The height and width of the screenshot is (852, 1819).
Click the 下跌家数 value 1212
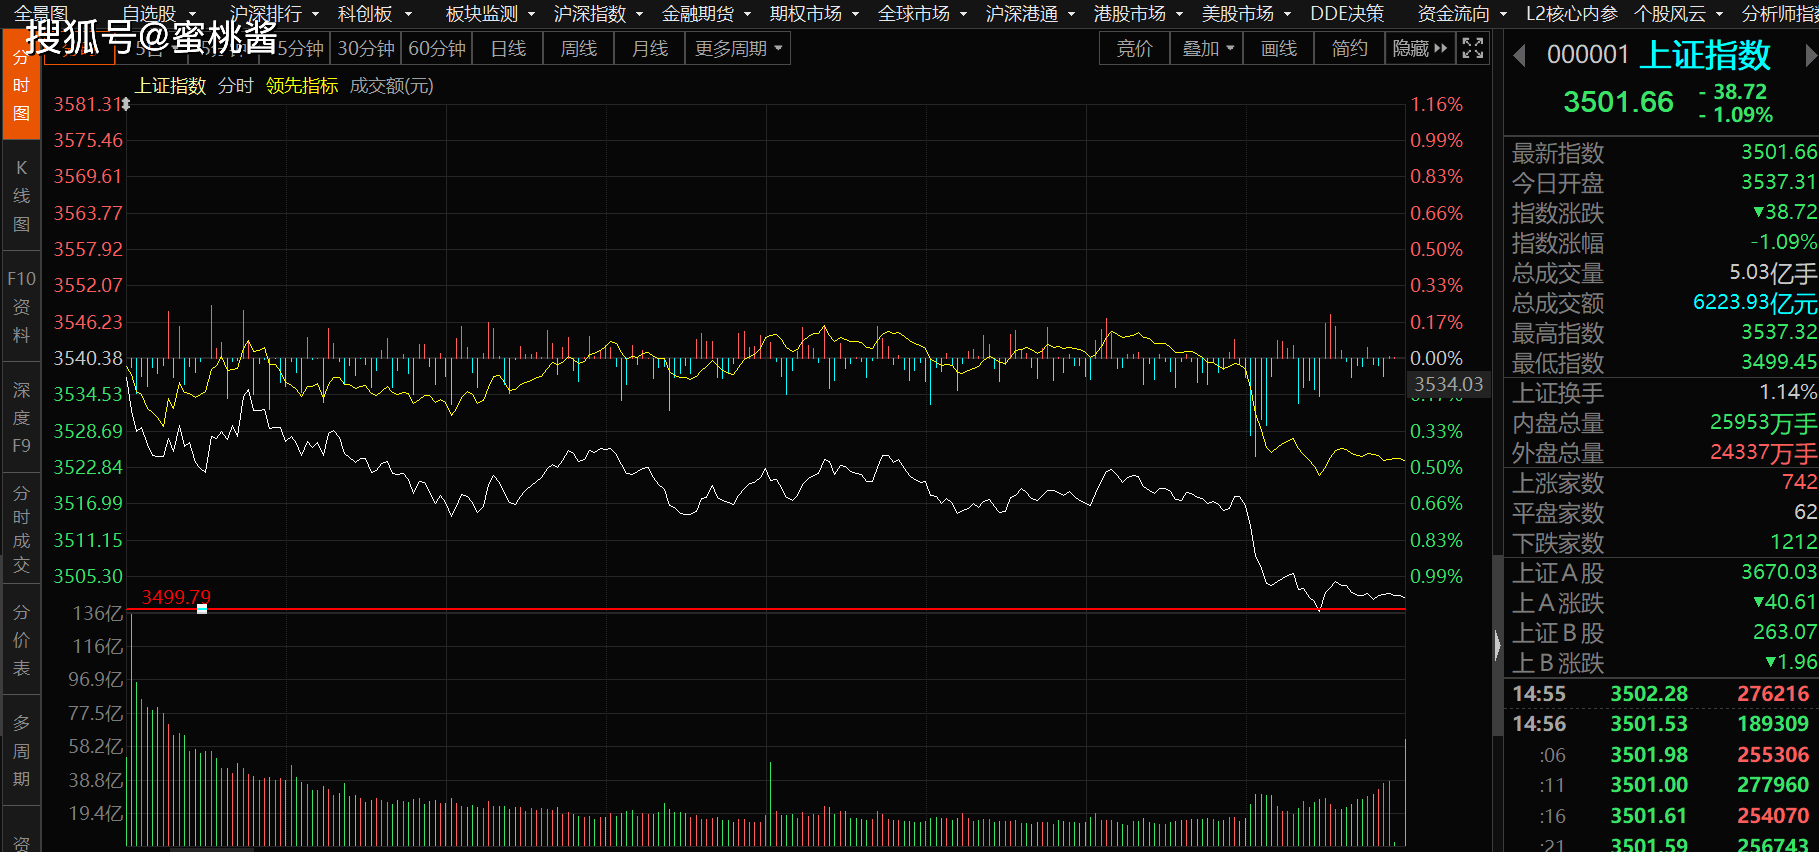[1793, 542]
